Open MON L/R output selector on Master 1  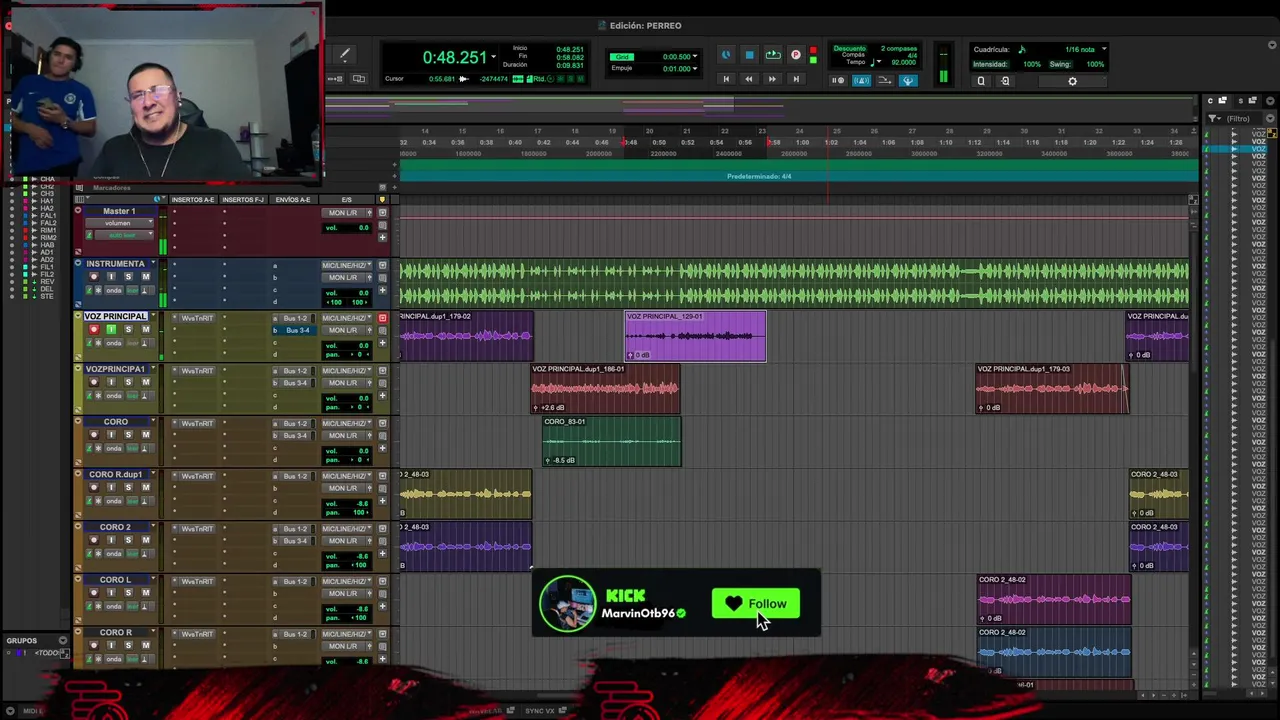344,213
